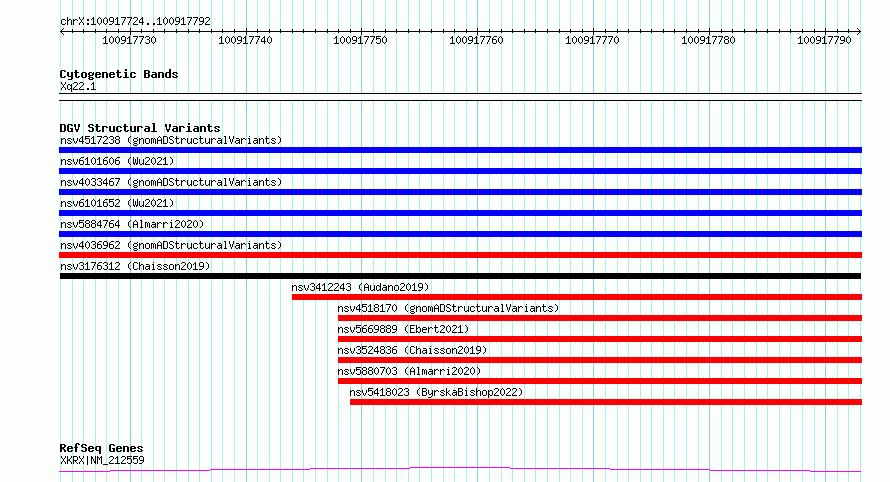Open variant nsv5880703 (Almarri2020) label
Image resolution: width=890 pixels, height=482 pixels.
[409, 371]
